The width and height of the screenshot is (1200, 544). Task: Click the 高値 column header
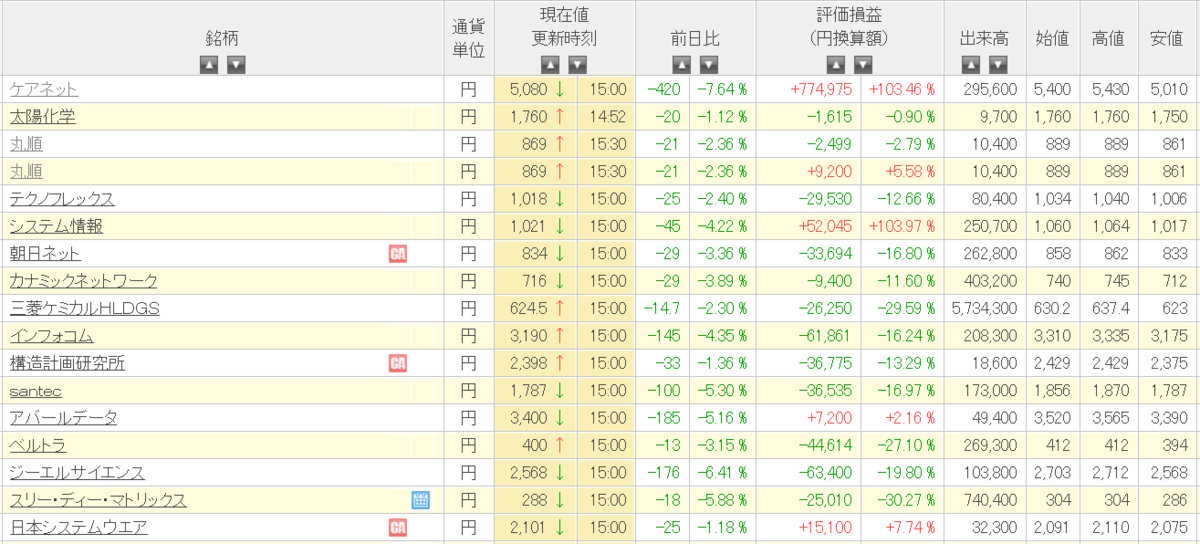[1109, 38]
